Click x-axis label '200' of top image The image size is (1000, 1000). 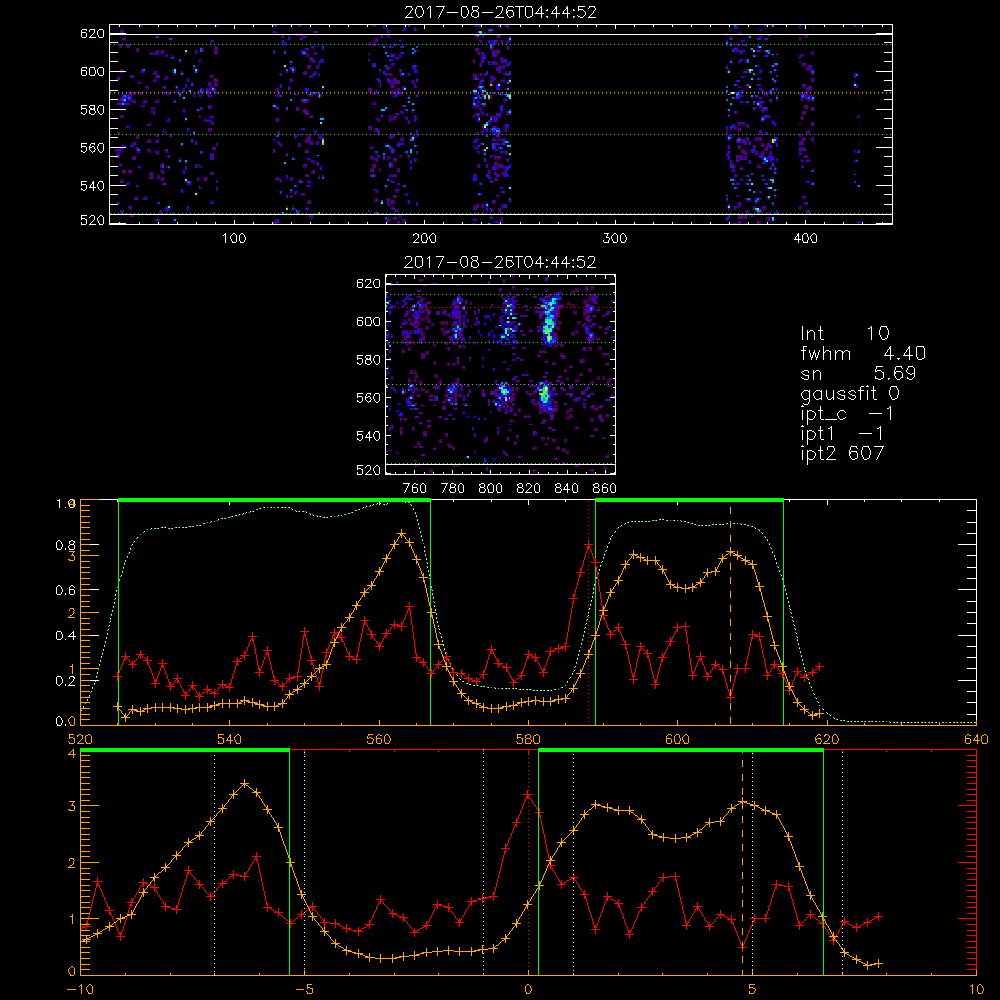424,239
